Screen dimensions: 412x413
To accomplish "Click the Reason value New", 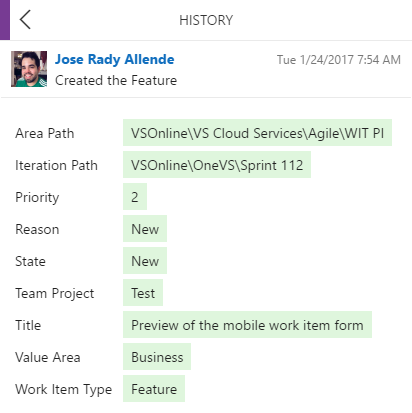I will (x=145, y=229).
